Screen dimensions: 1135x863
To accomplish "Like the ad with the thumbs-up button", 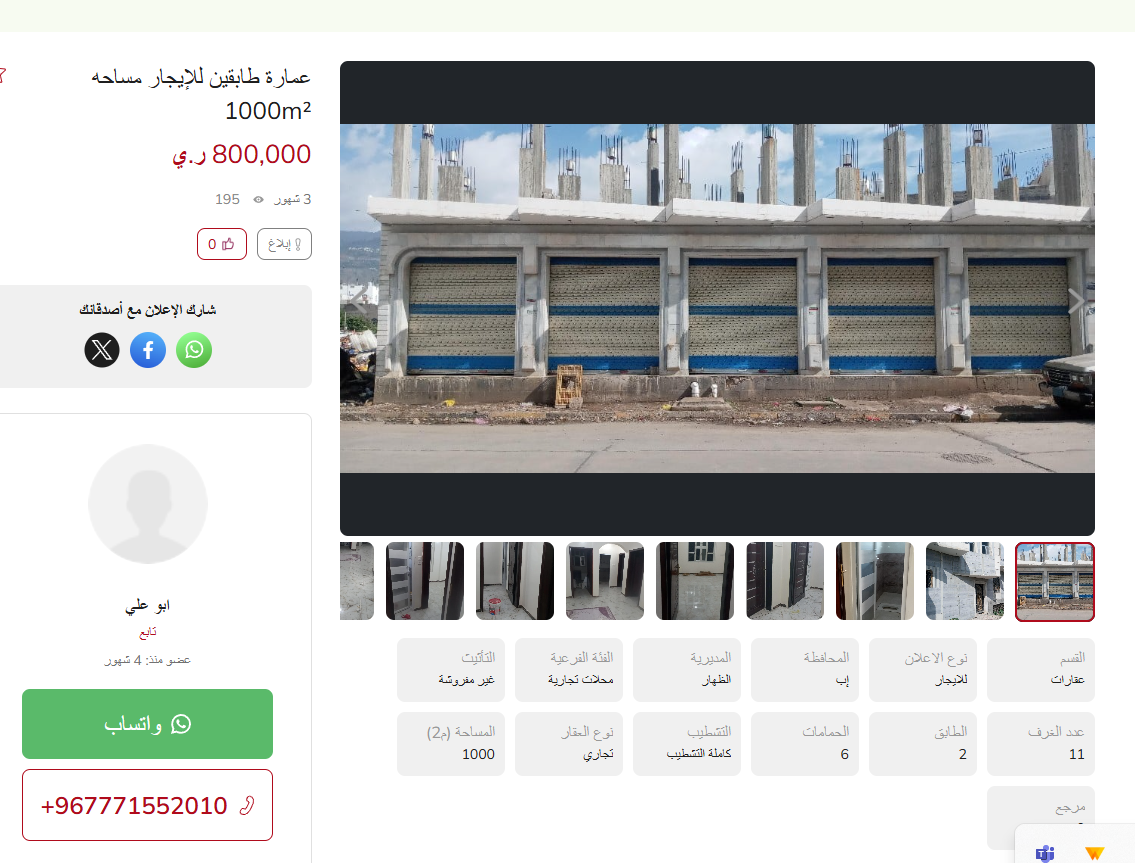I will tap(221, 244).
